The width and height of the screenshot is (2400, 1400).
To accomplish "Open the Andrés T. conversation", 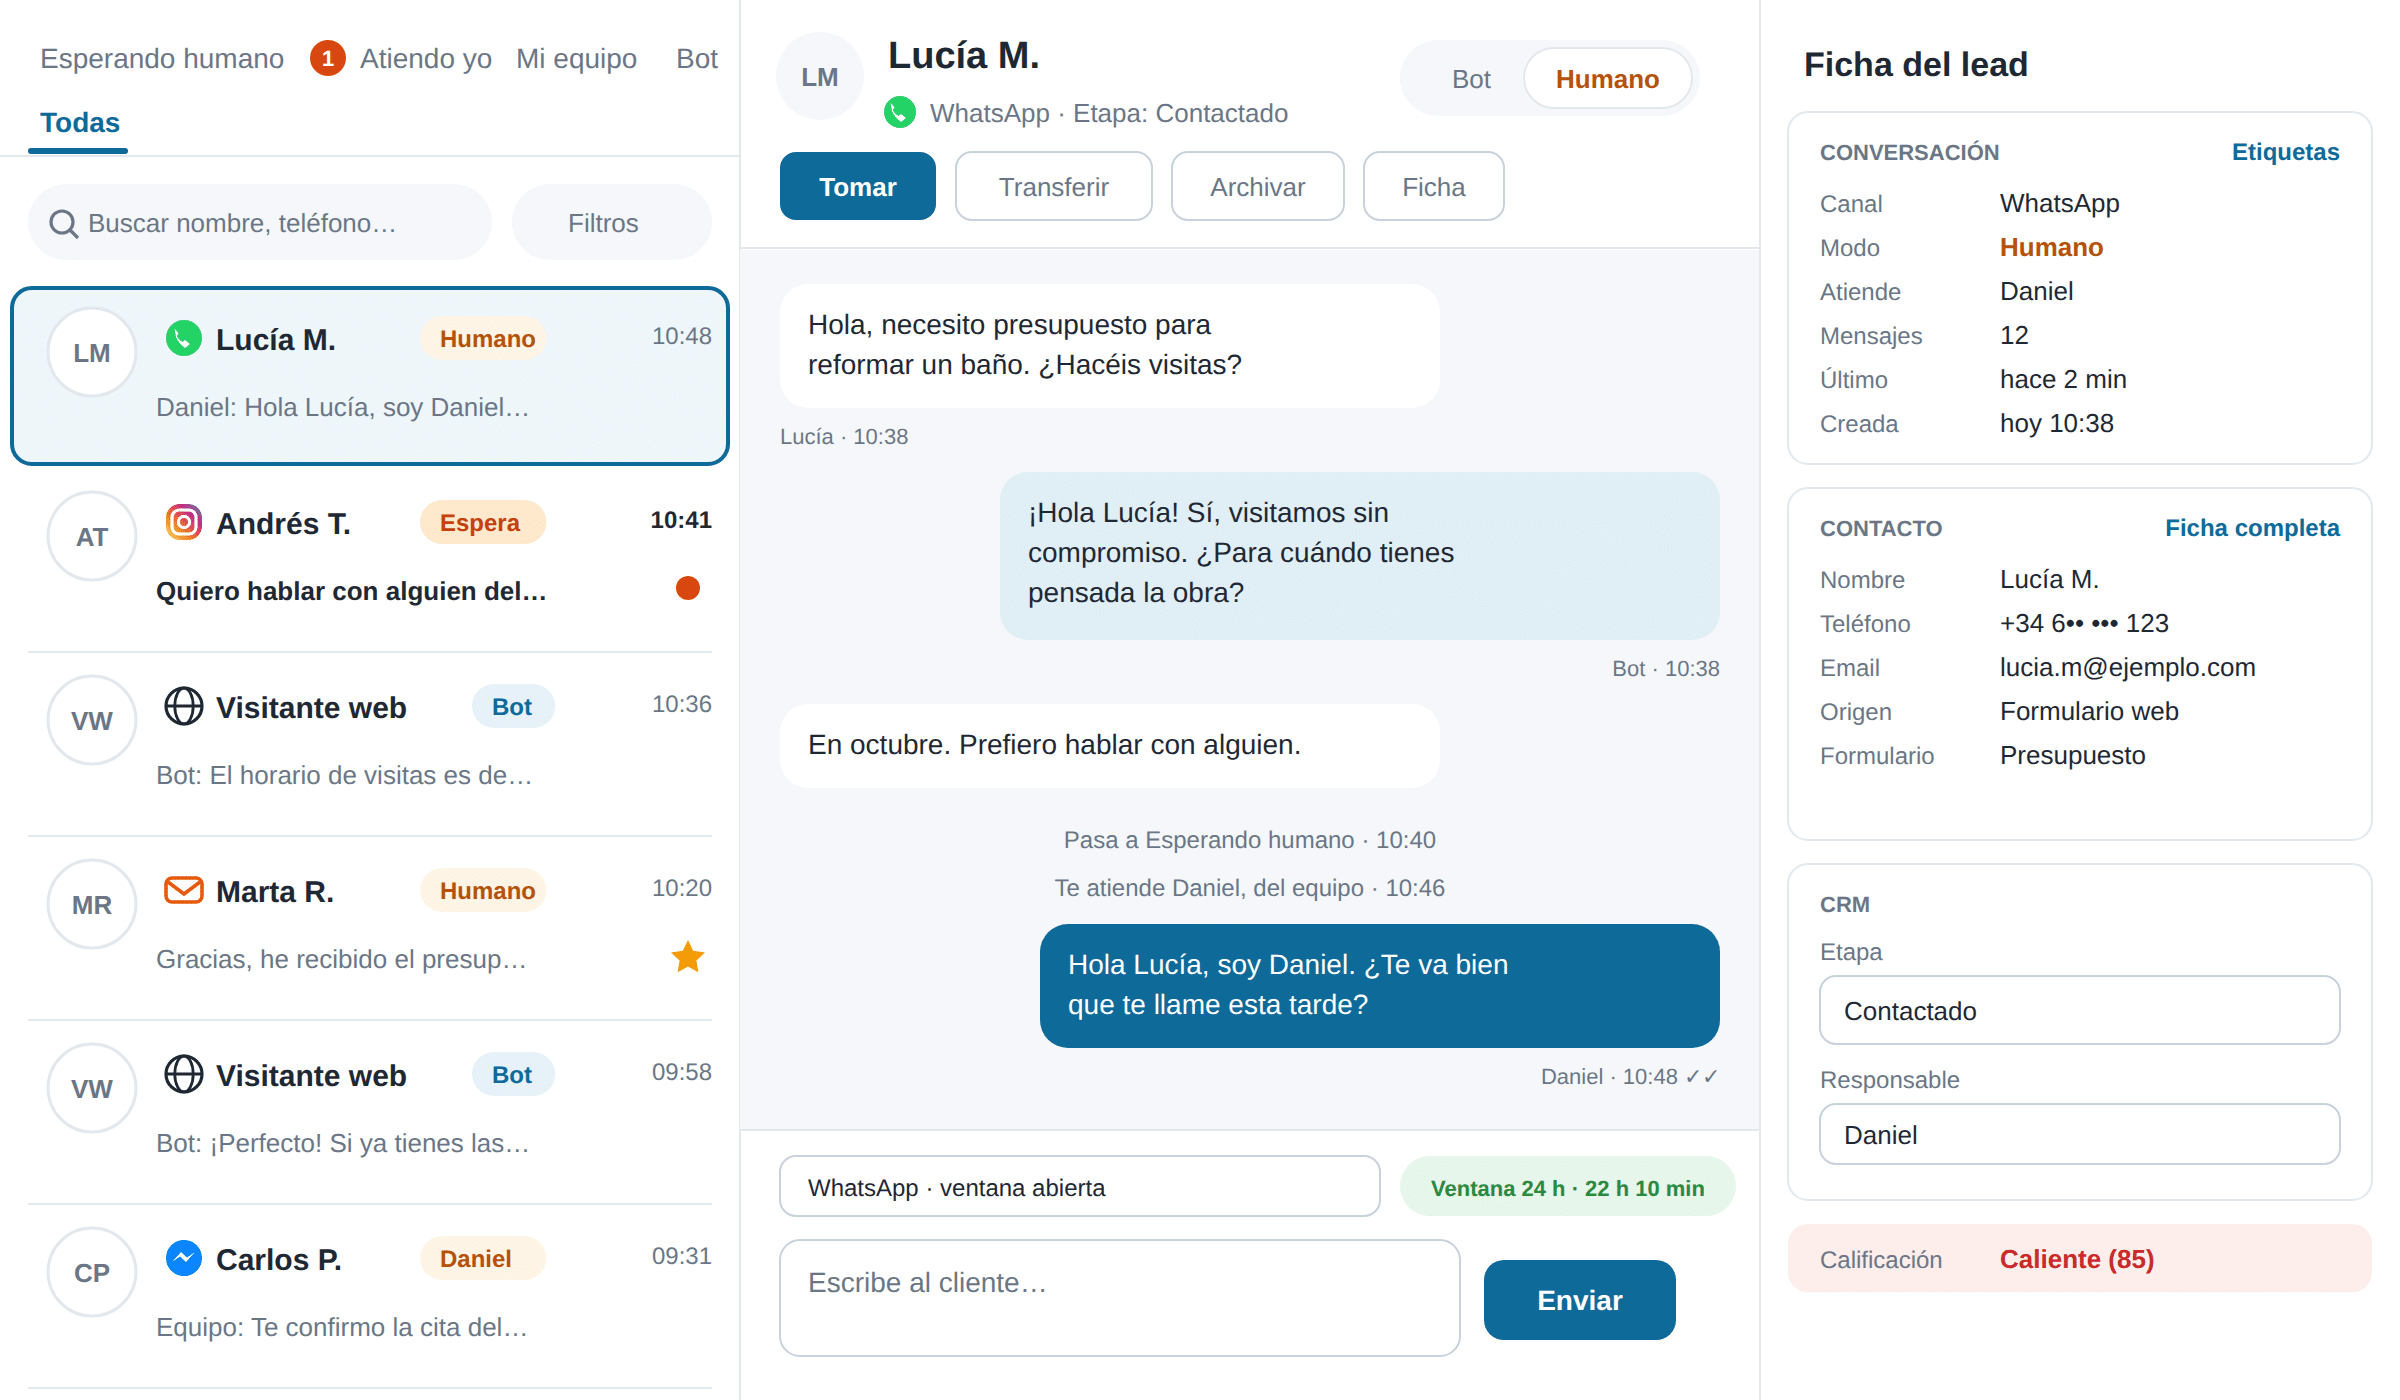I will click(370, 558).
